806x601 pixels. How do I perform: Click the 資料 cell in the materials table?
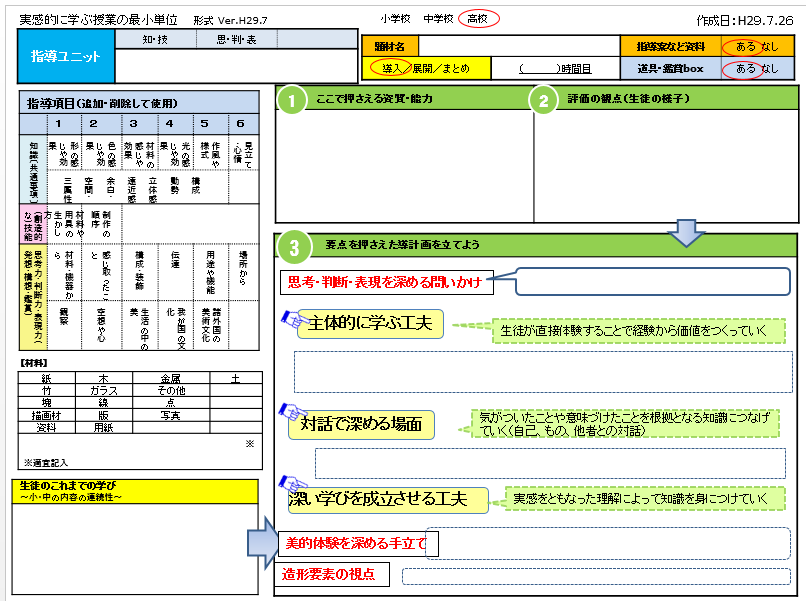pyautogui.click(x=46, y=427)
